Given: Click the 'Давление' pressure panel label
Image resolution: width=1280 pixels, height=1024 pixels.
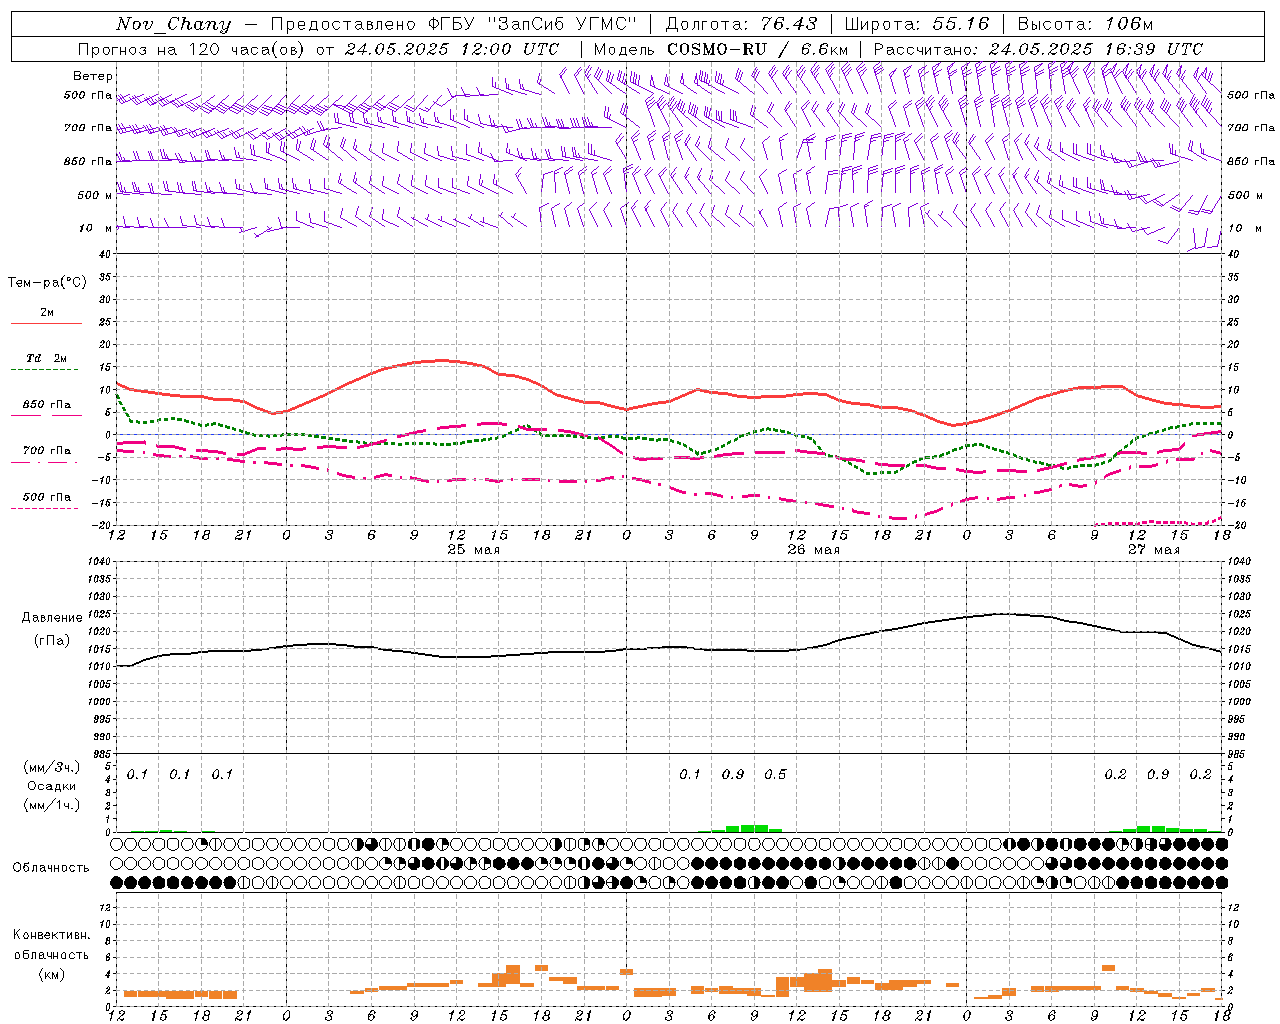Looking at the screenshot, I should coord(52,618).
